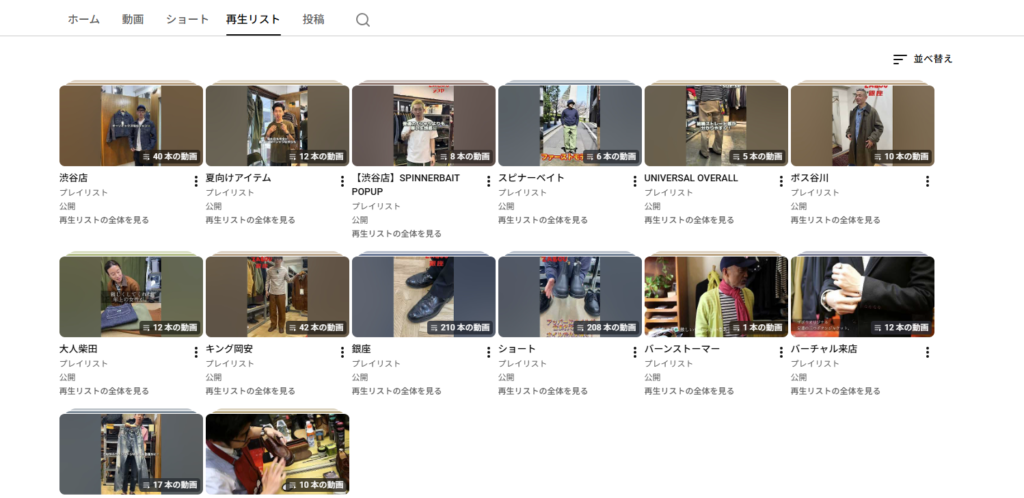Open the 並べ替え sort menu
Image resolution: width=1024 pixels, height=498 pixels.
[x=923, y=59]
